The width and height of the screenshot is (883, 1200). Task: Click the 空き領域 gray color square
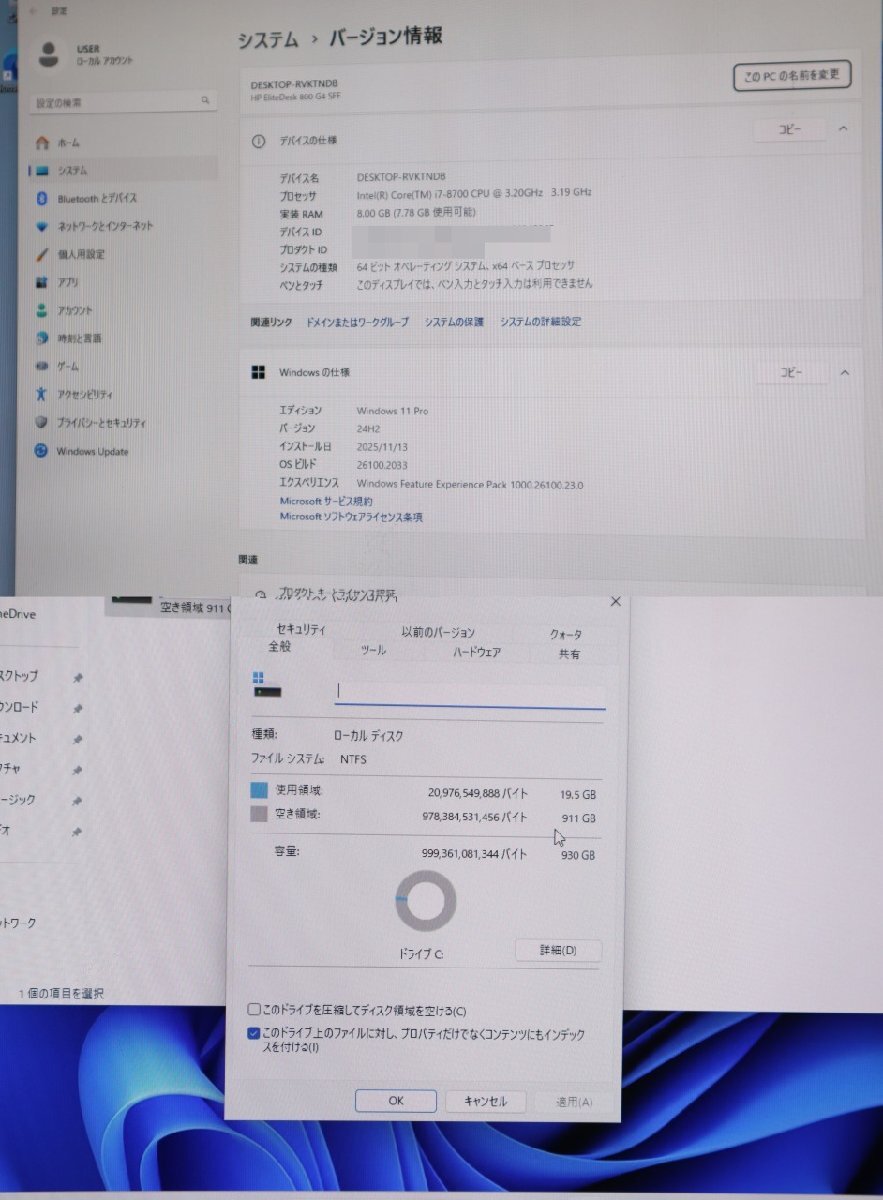click(x=258, y=815)
